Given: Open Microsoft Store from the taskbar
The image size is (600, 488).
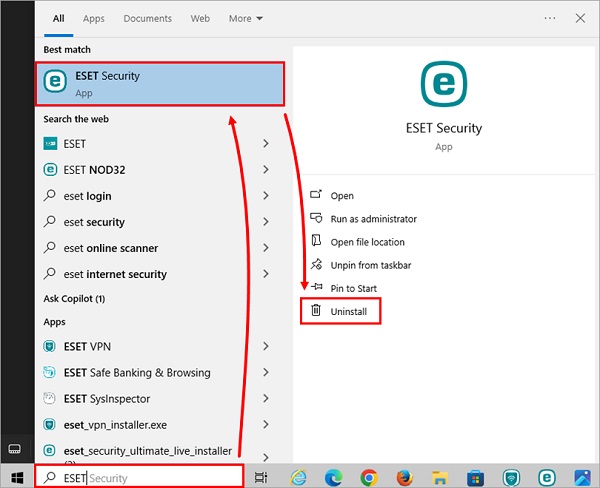Looking at the screenshot, I should click(x=476, y=478).
